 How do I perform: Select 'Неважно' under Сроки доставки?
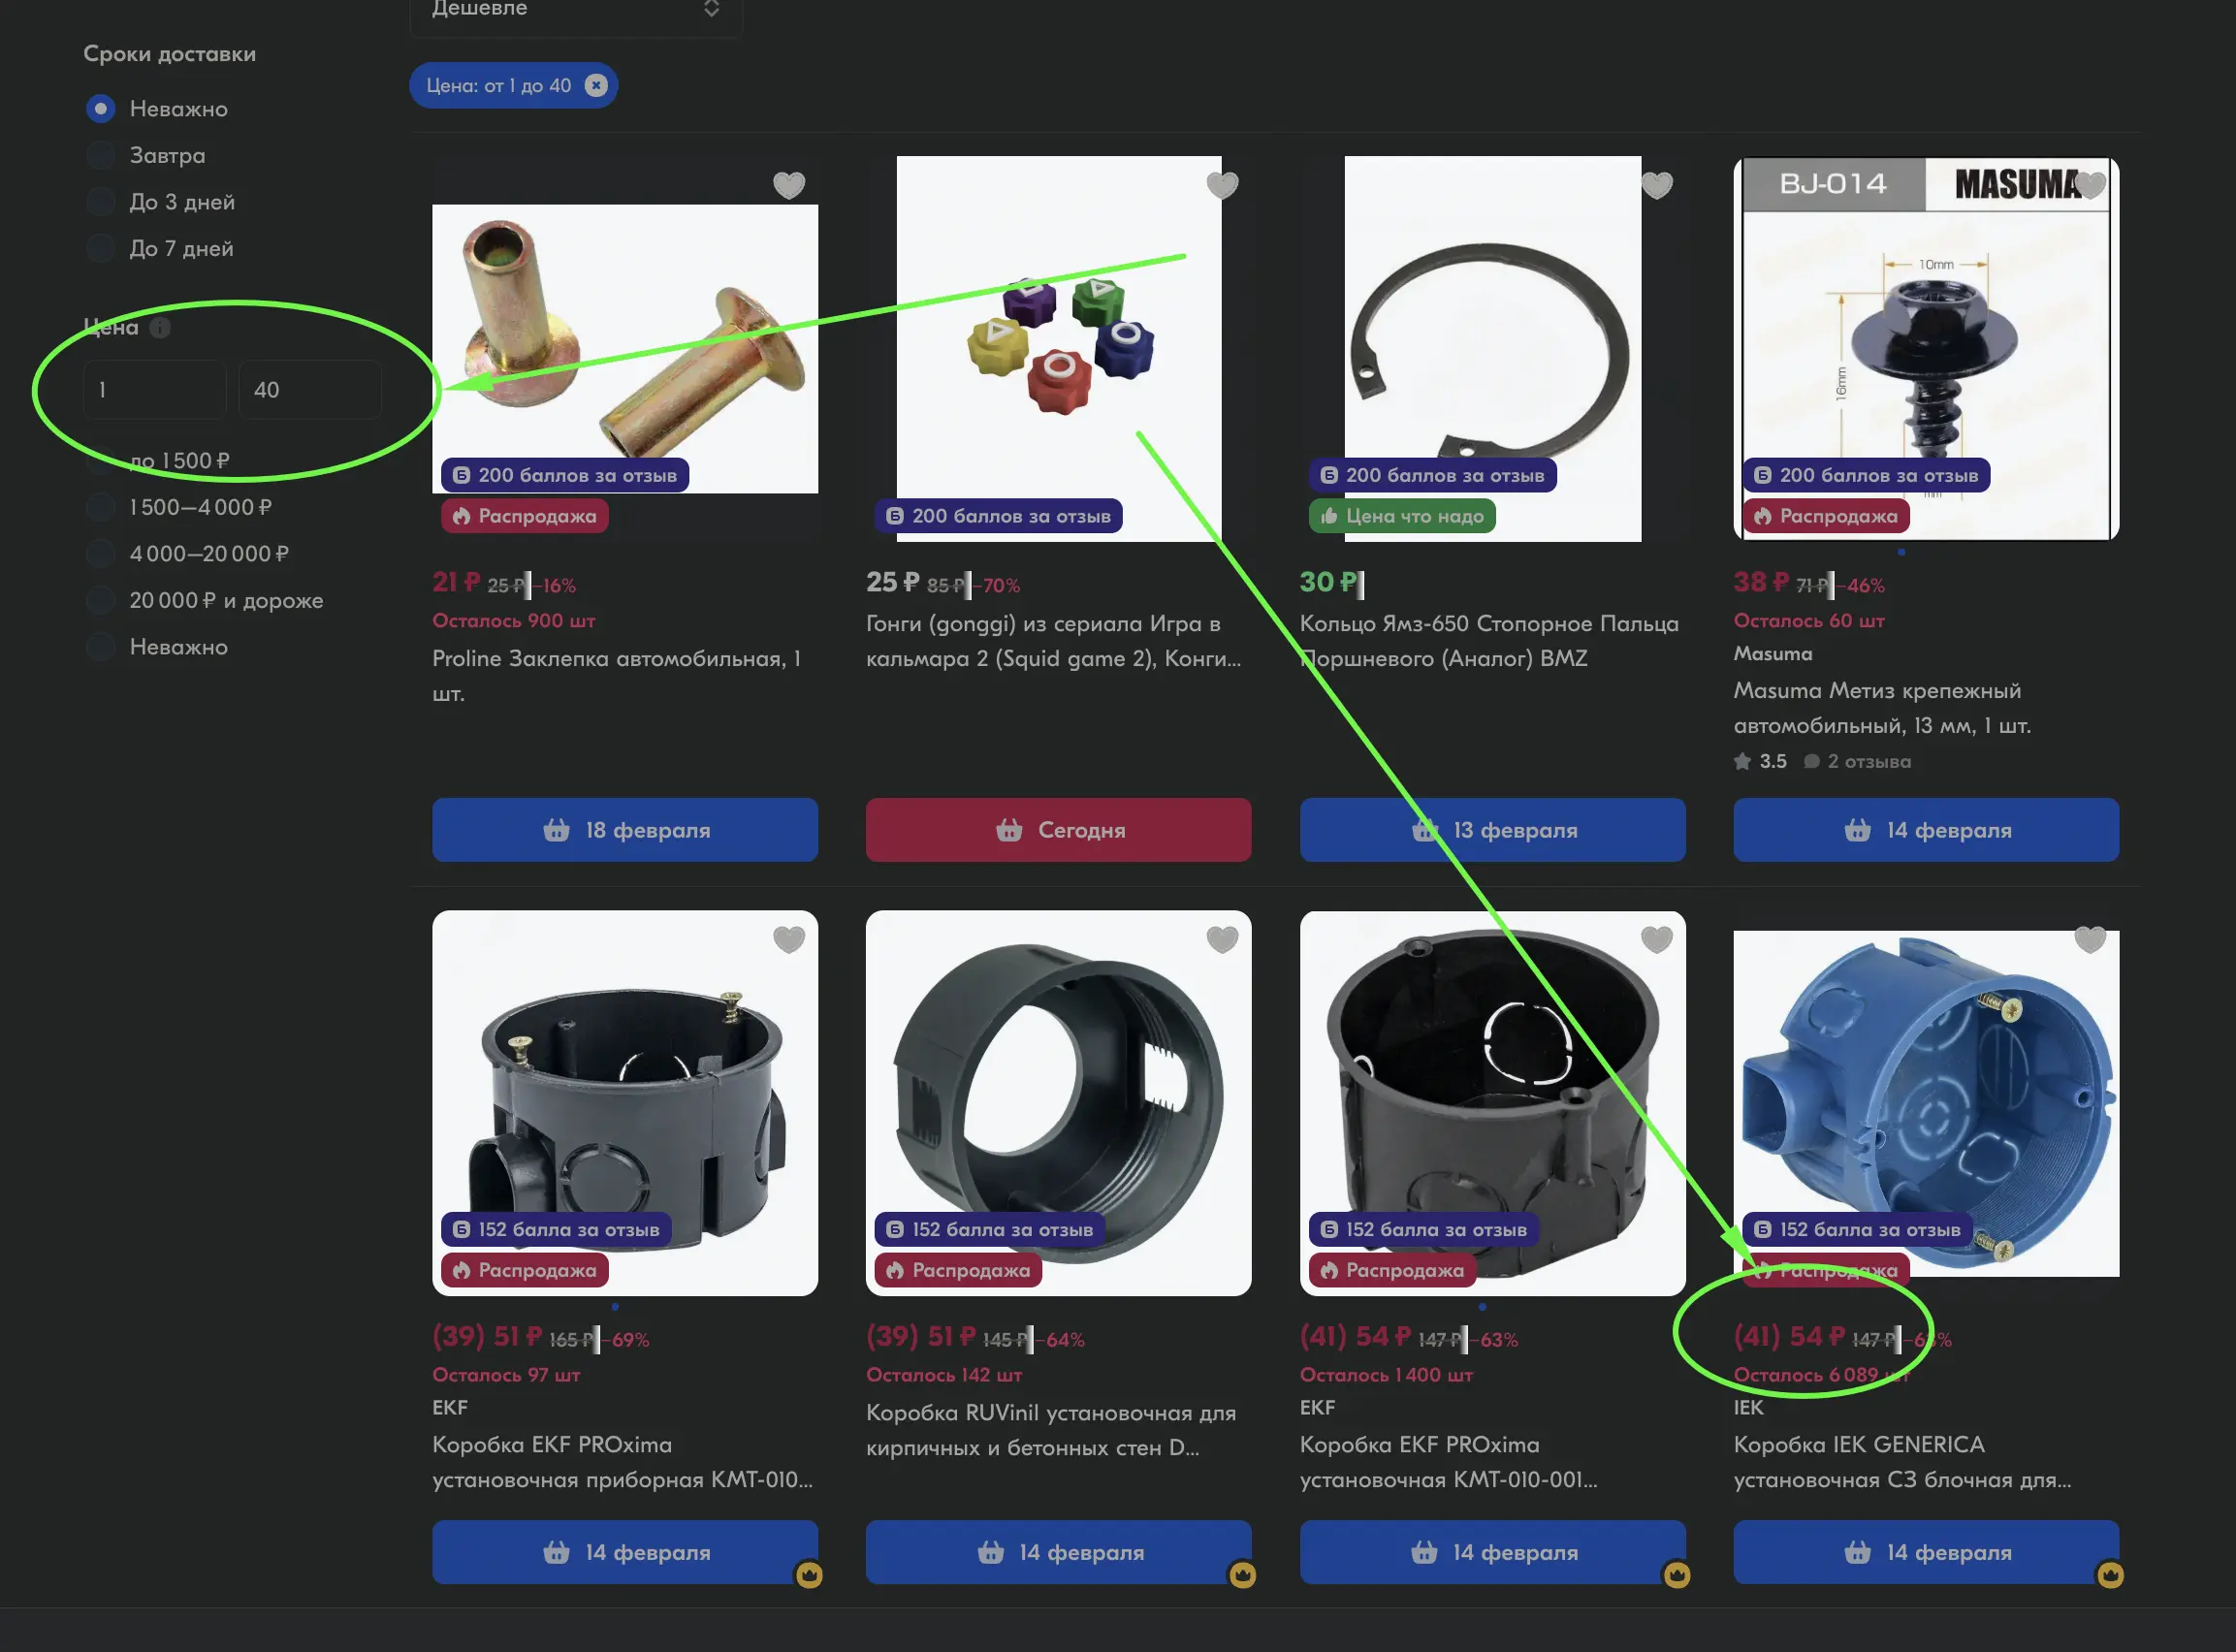point(100,108)
